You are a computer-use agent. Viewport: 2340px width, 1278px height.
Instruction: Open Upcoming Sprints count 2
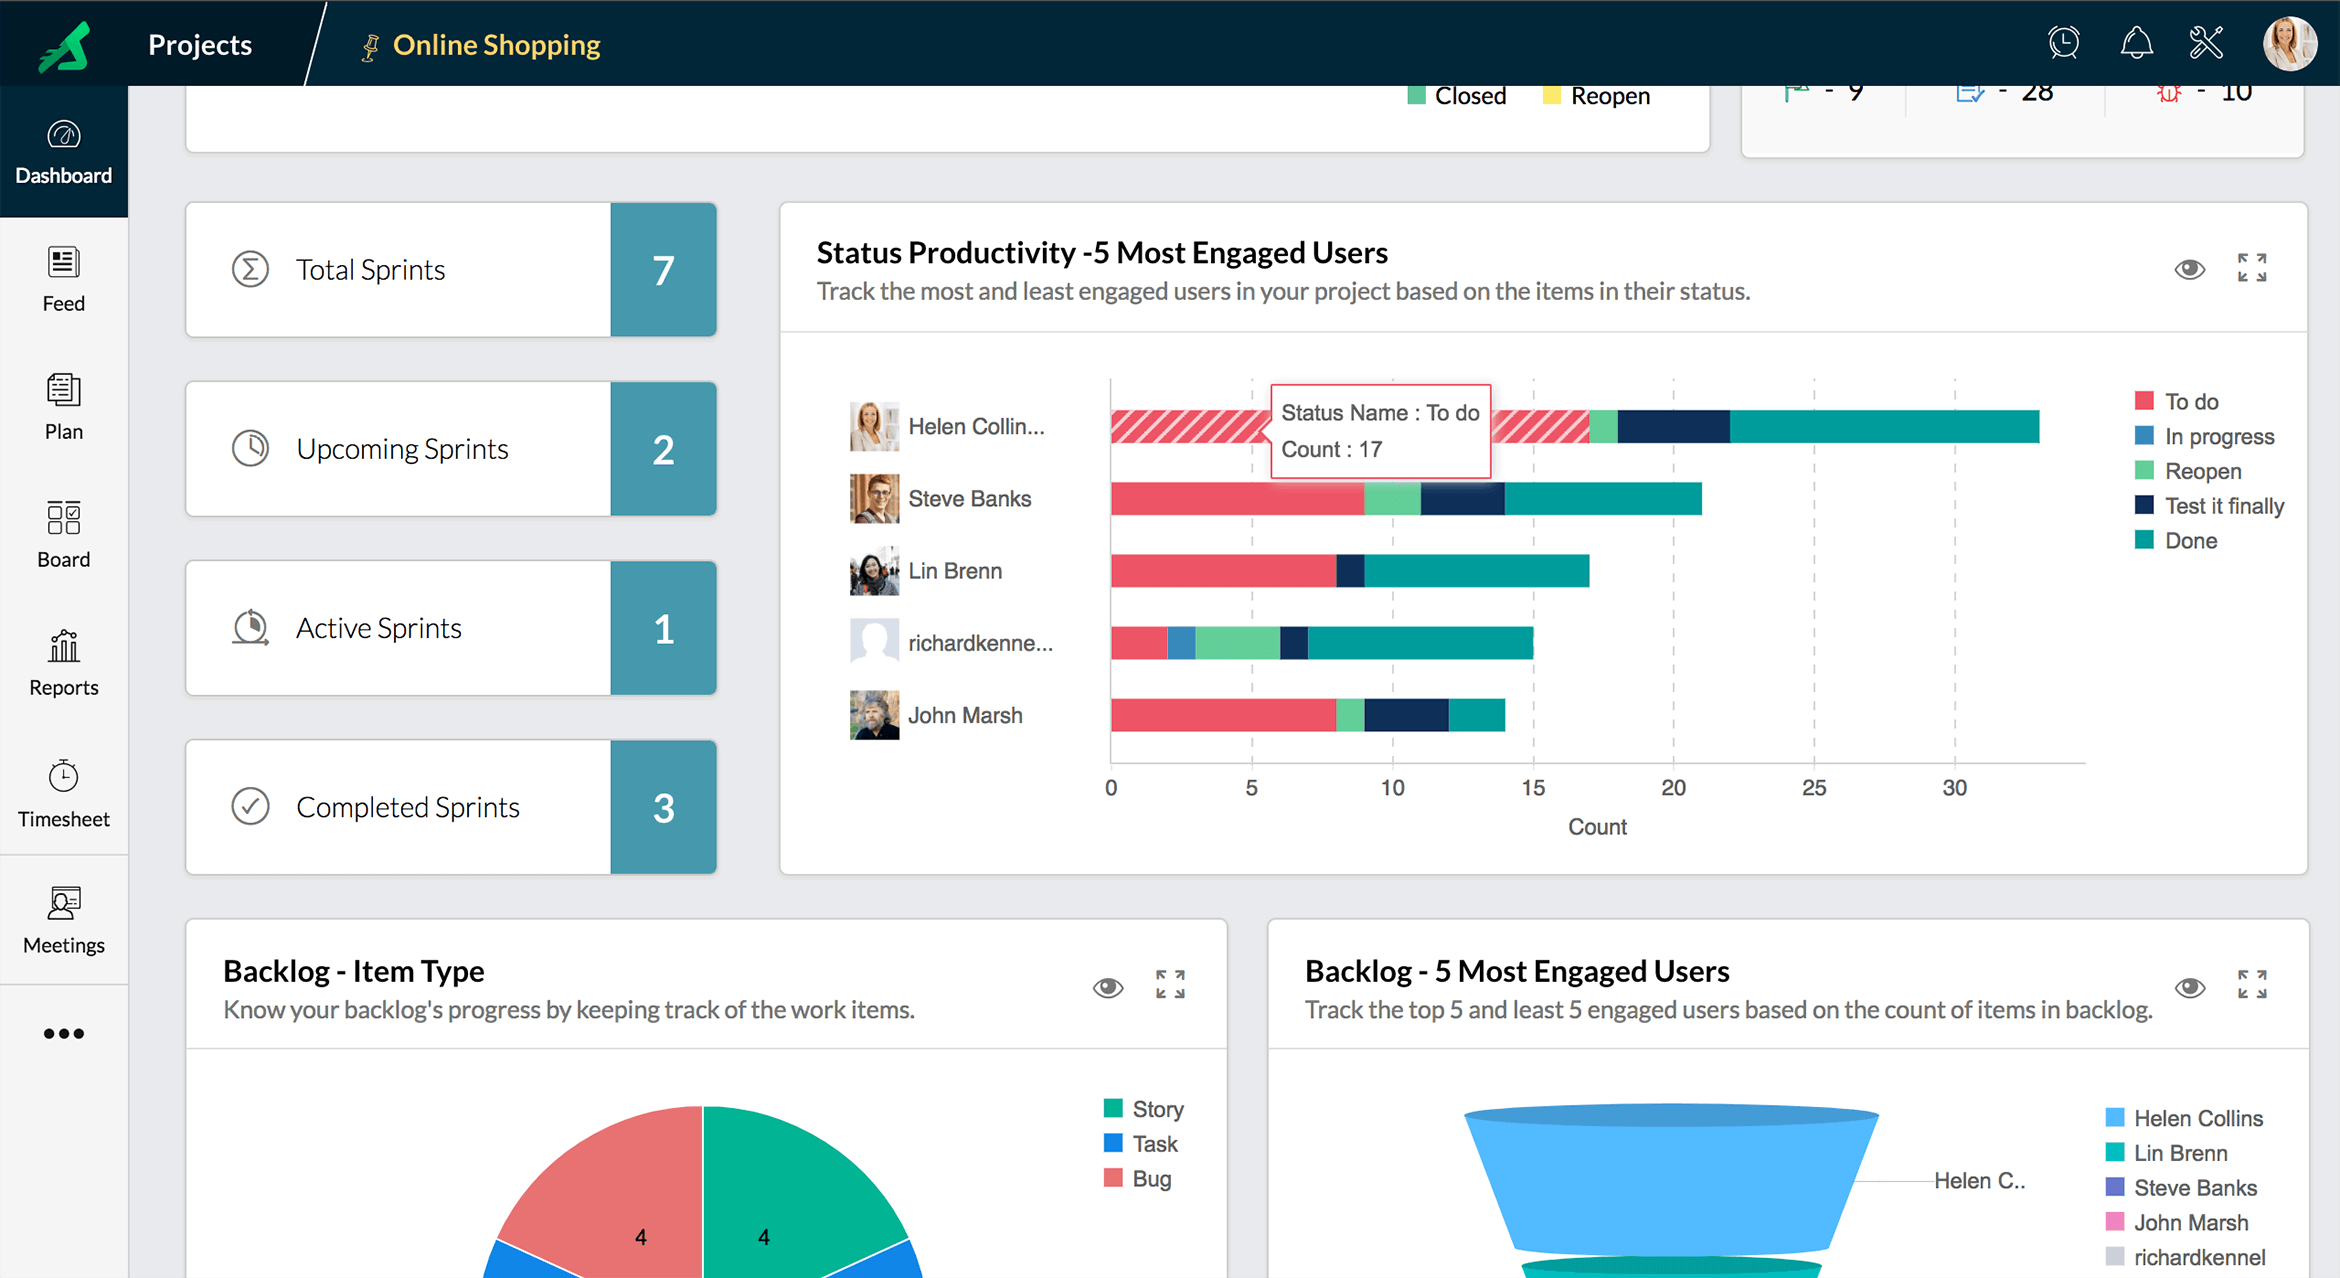coord(663,449)
